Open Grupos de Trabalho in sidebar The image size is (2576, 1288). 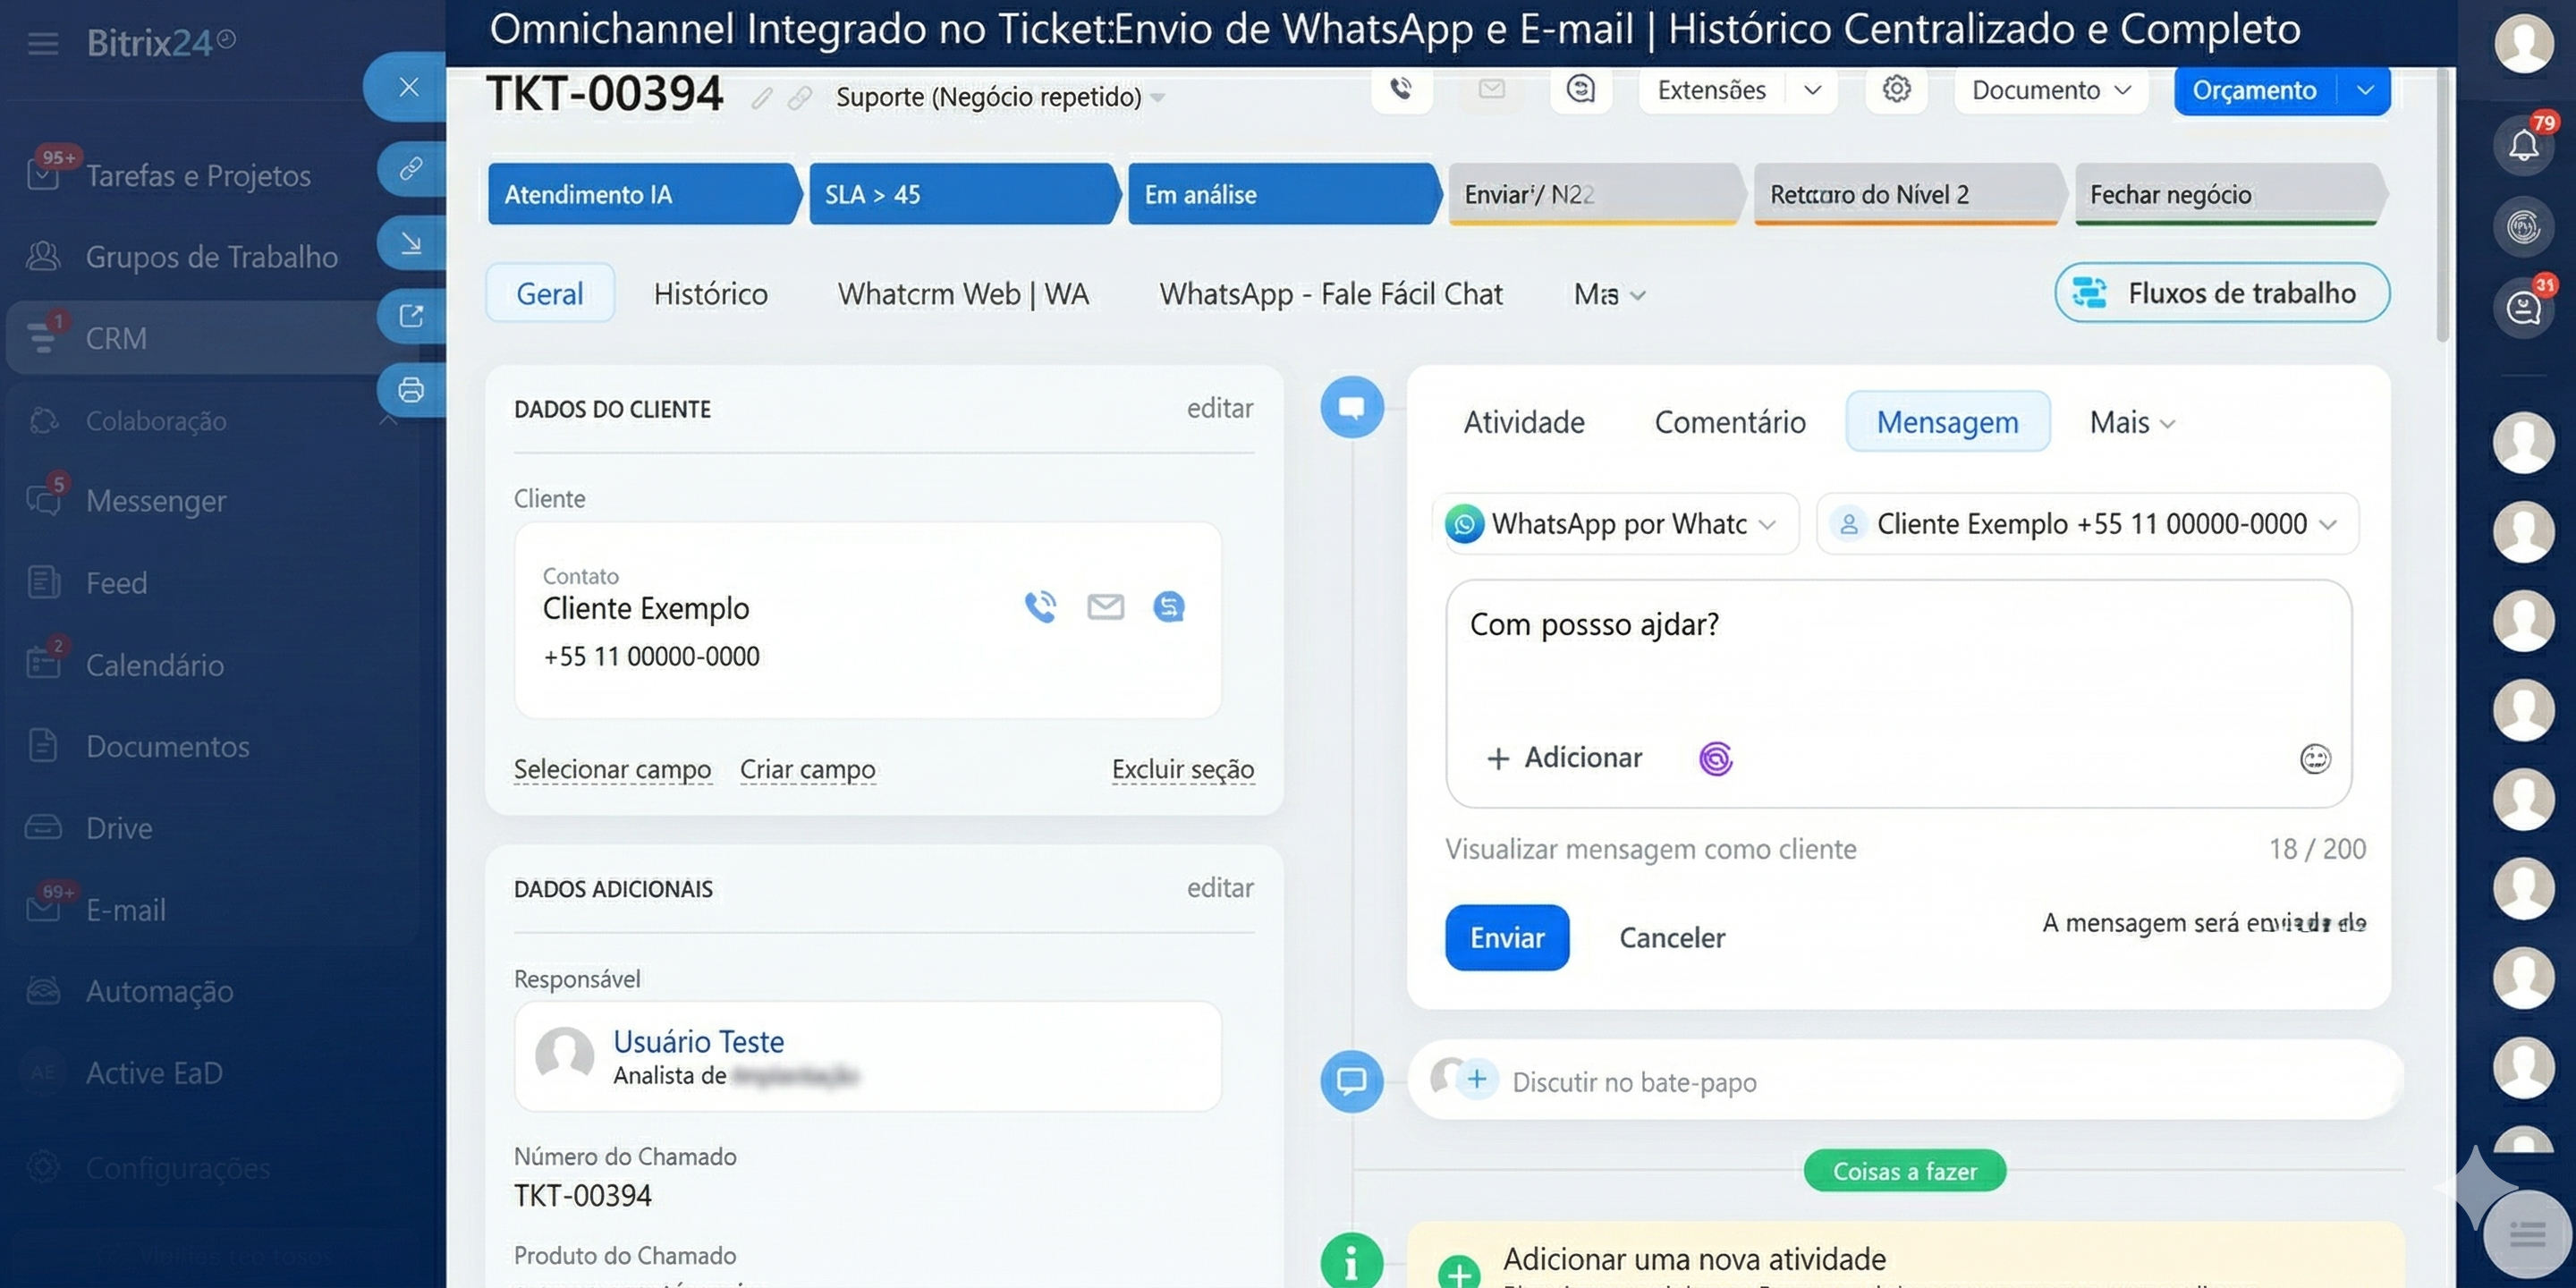tap(211, 257)
